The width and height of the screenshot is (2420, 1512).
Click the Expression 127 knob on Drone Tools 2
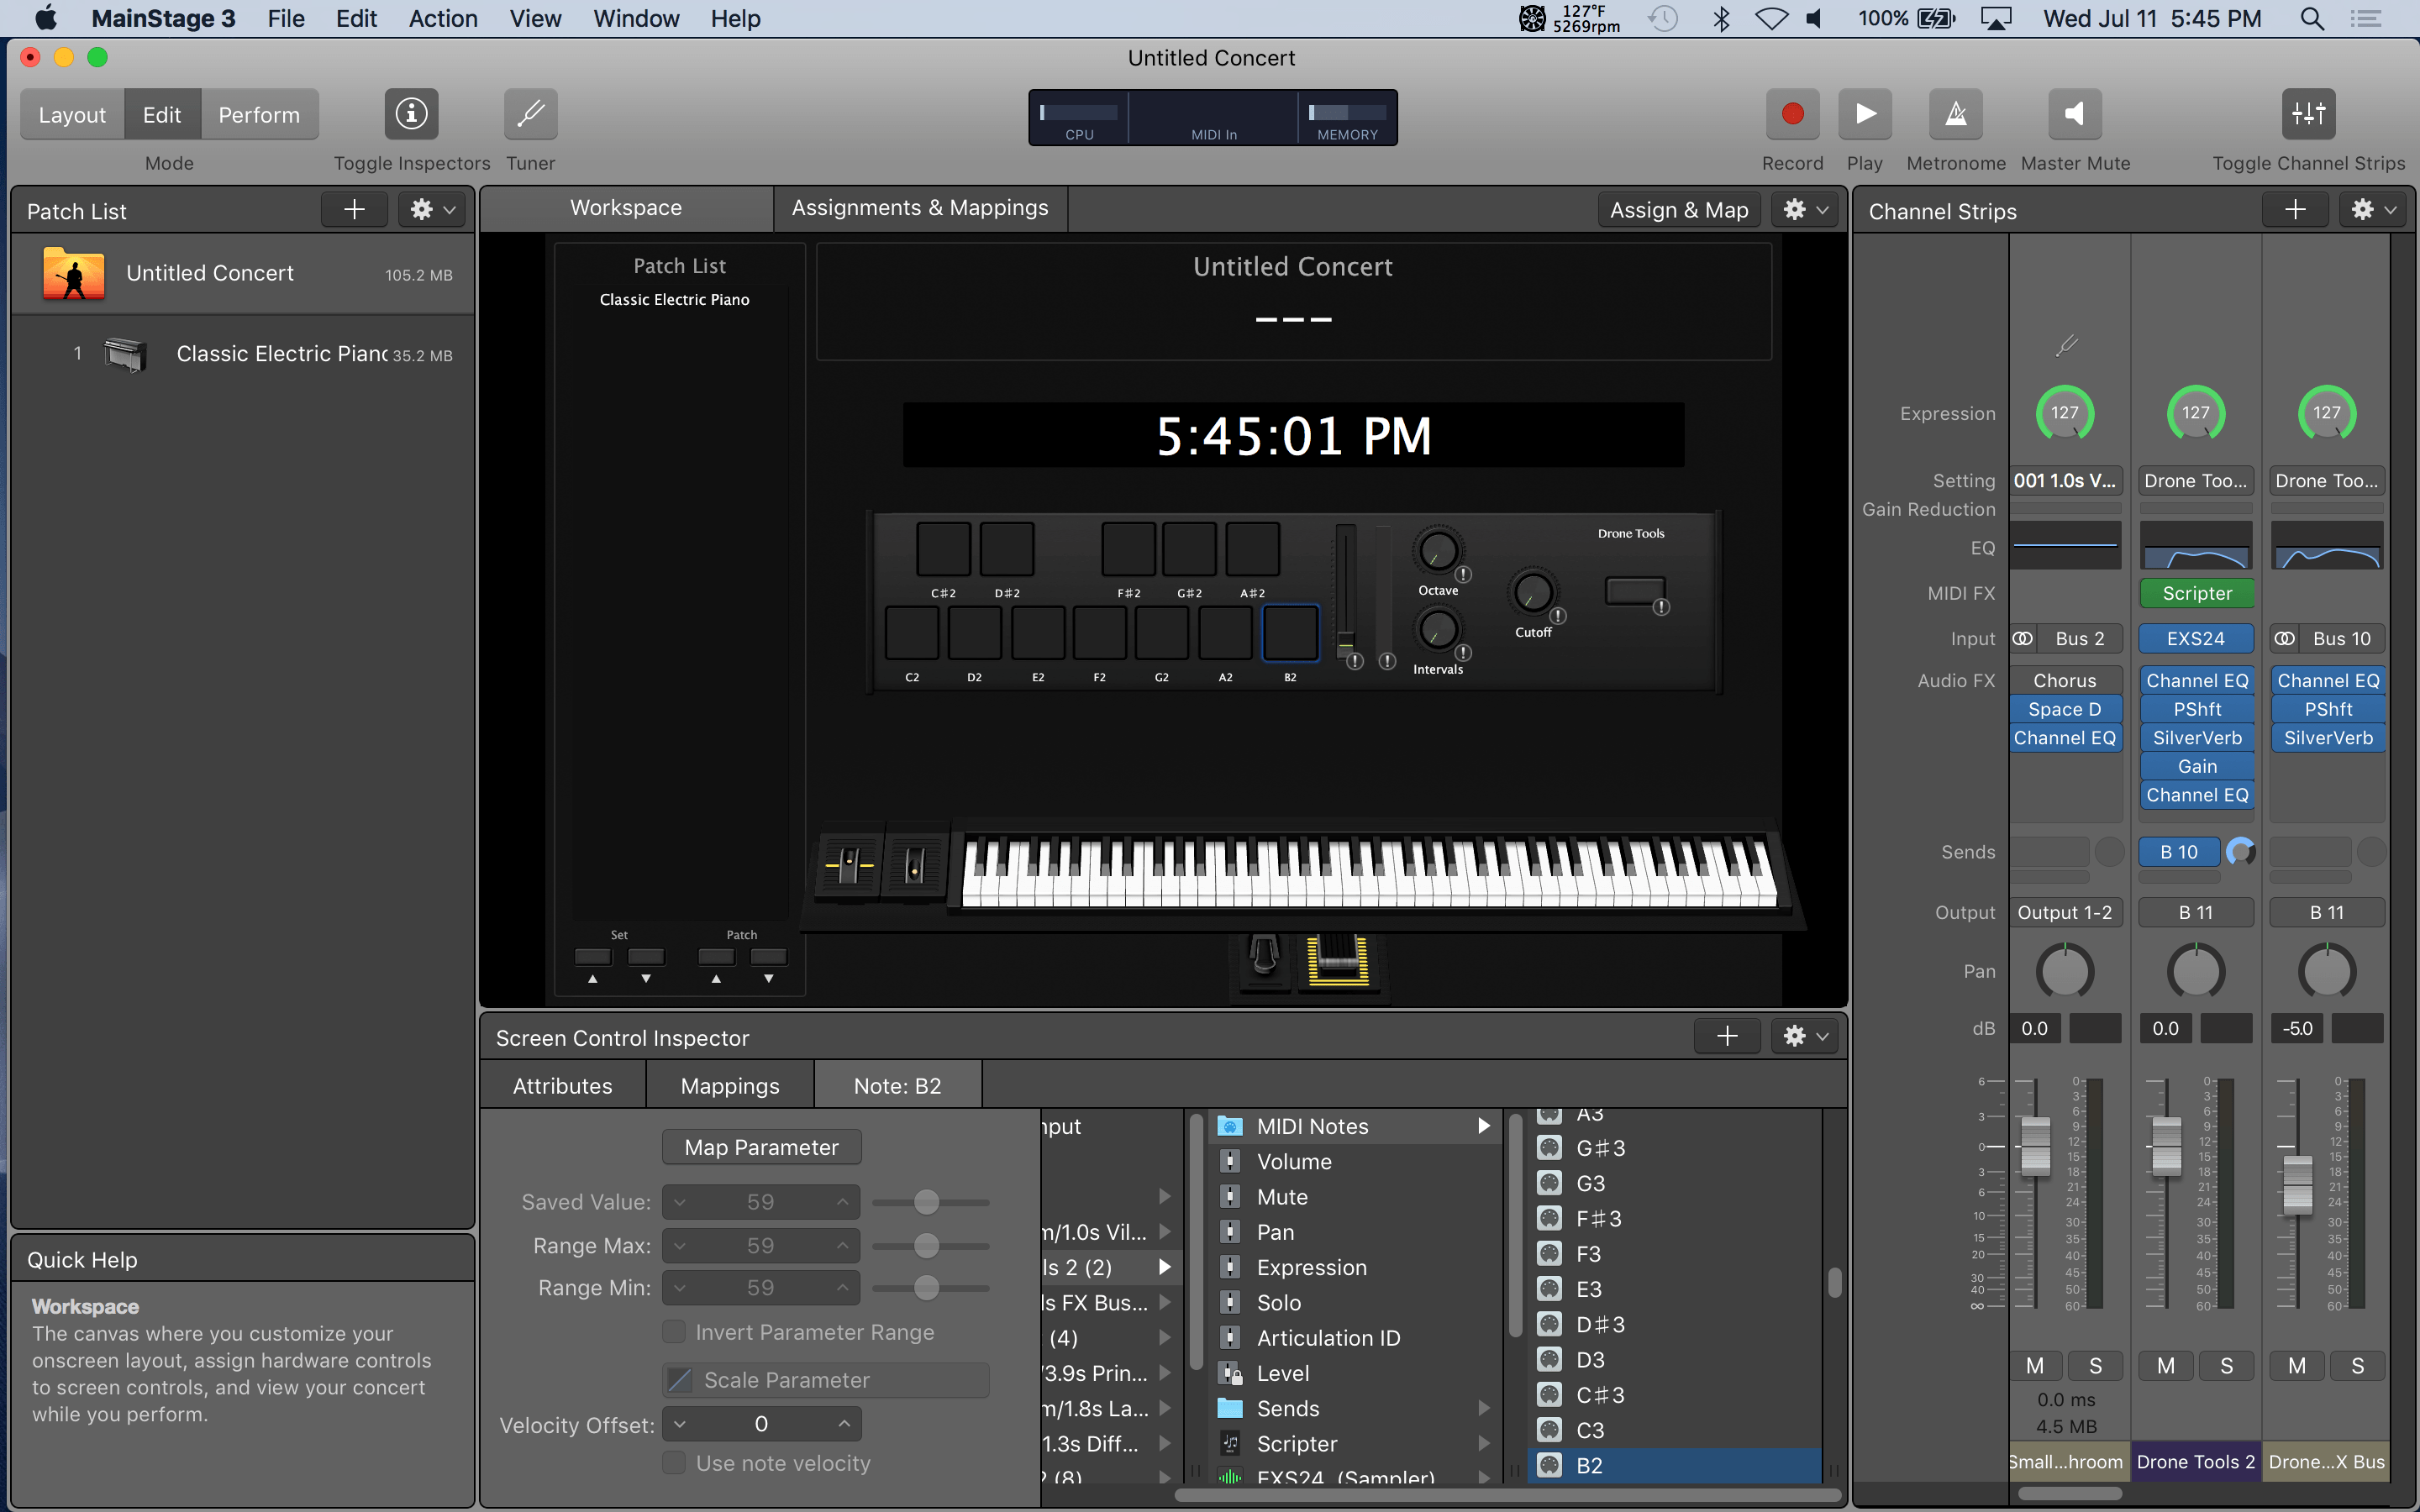[2196, 413]
